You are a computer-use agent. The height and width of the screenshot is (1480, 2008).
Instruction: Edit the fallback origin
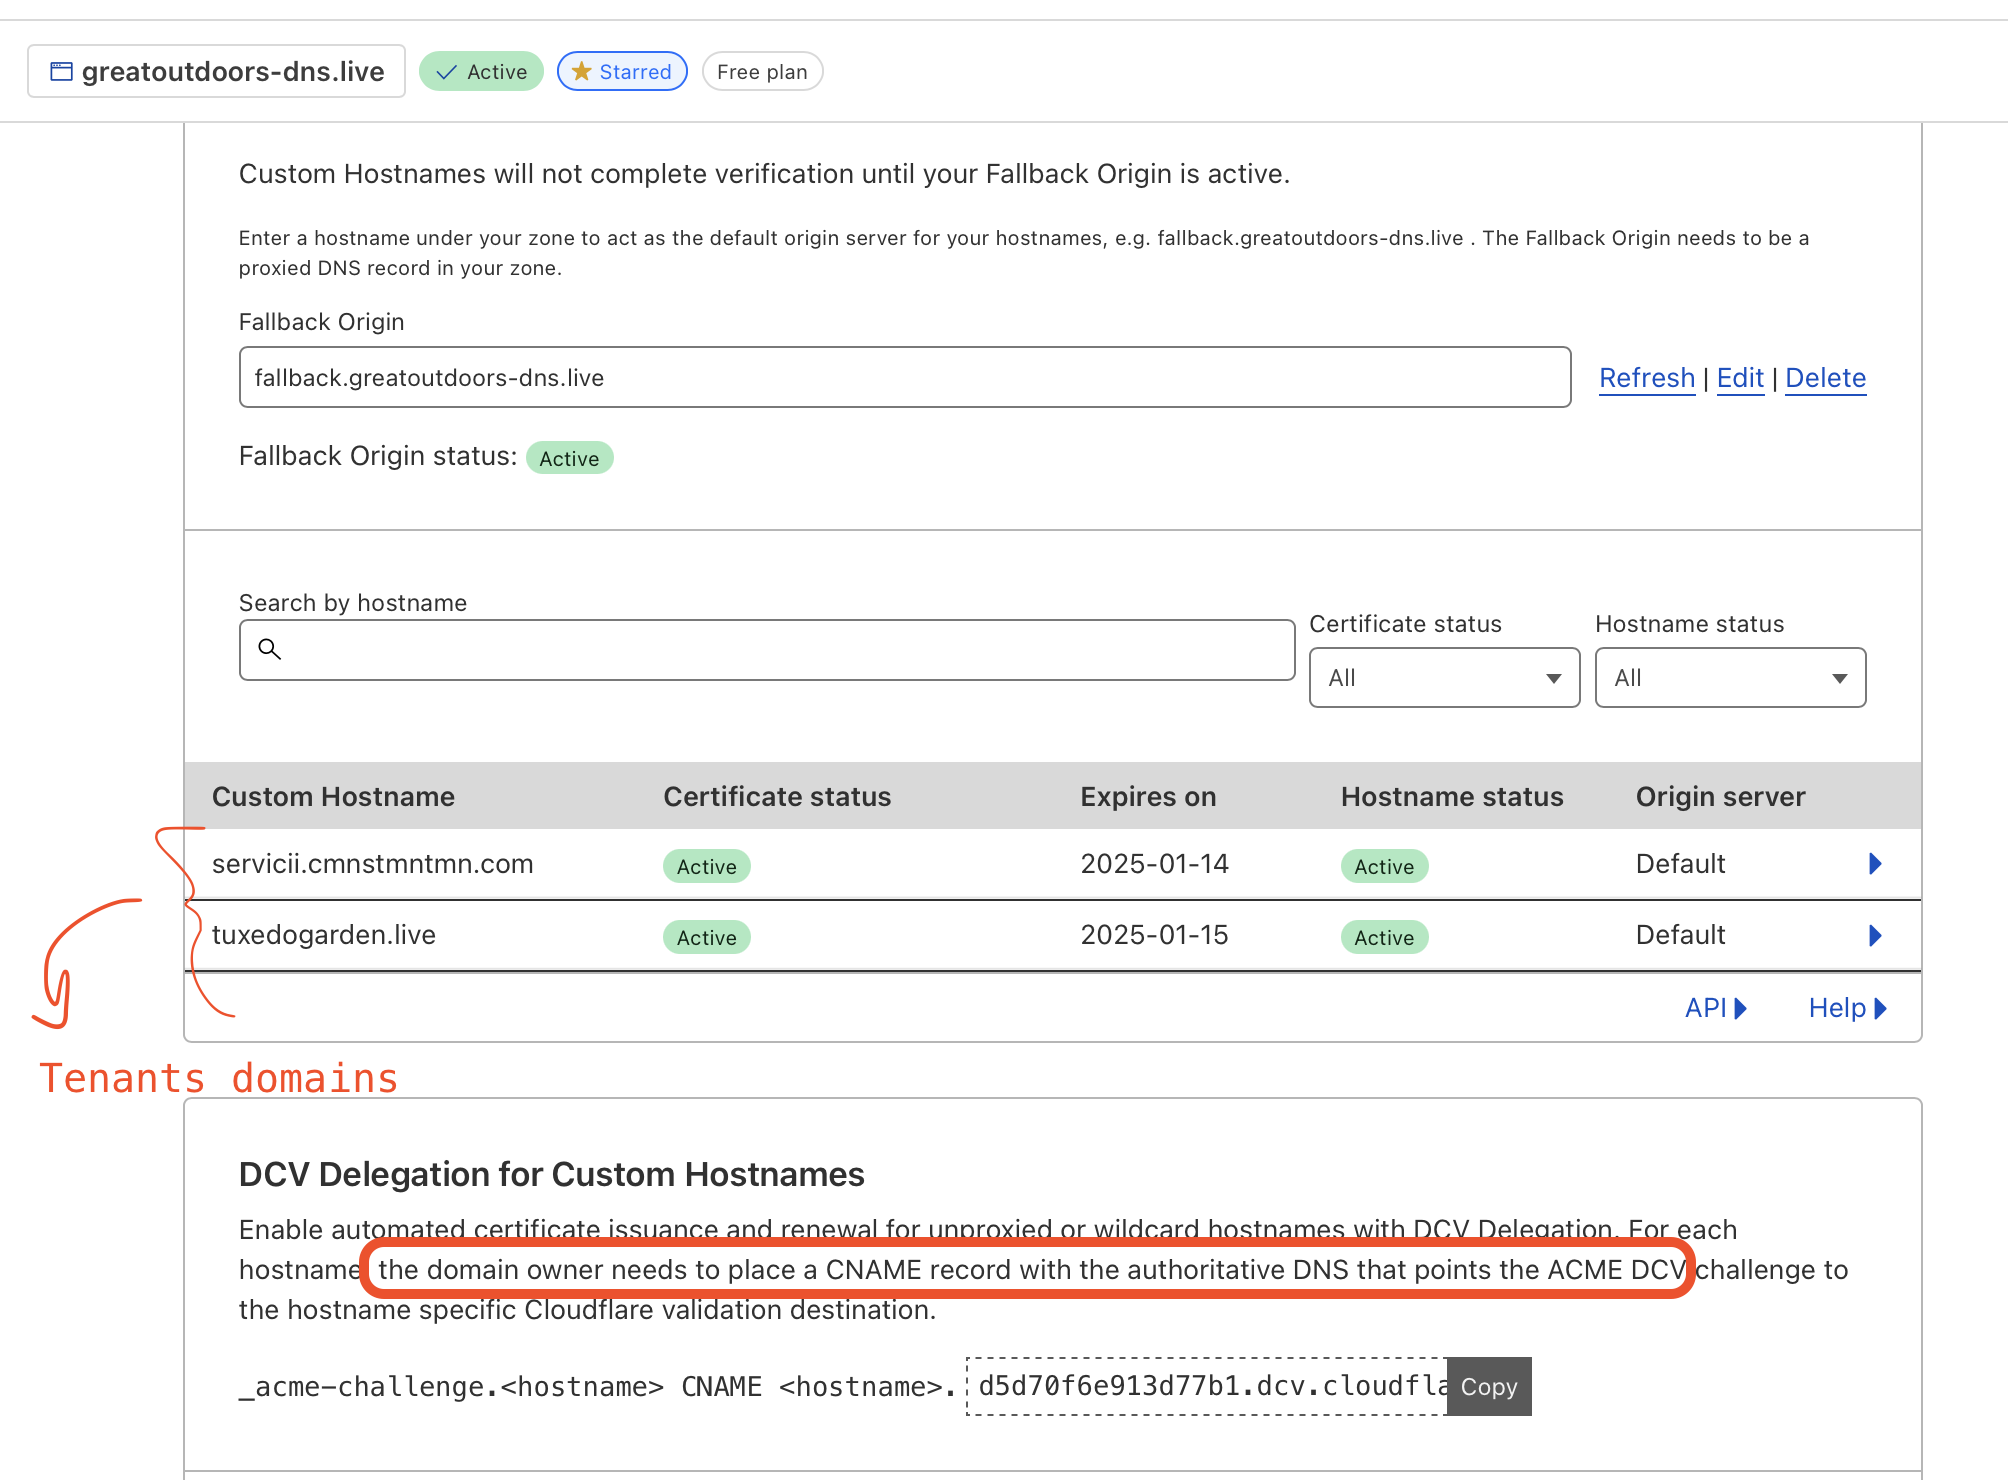pos(1739,378)
